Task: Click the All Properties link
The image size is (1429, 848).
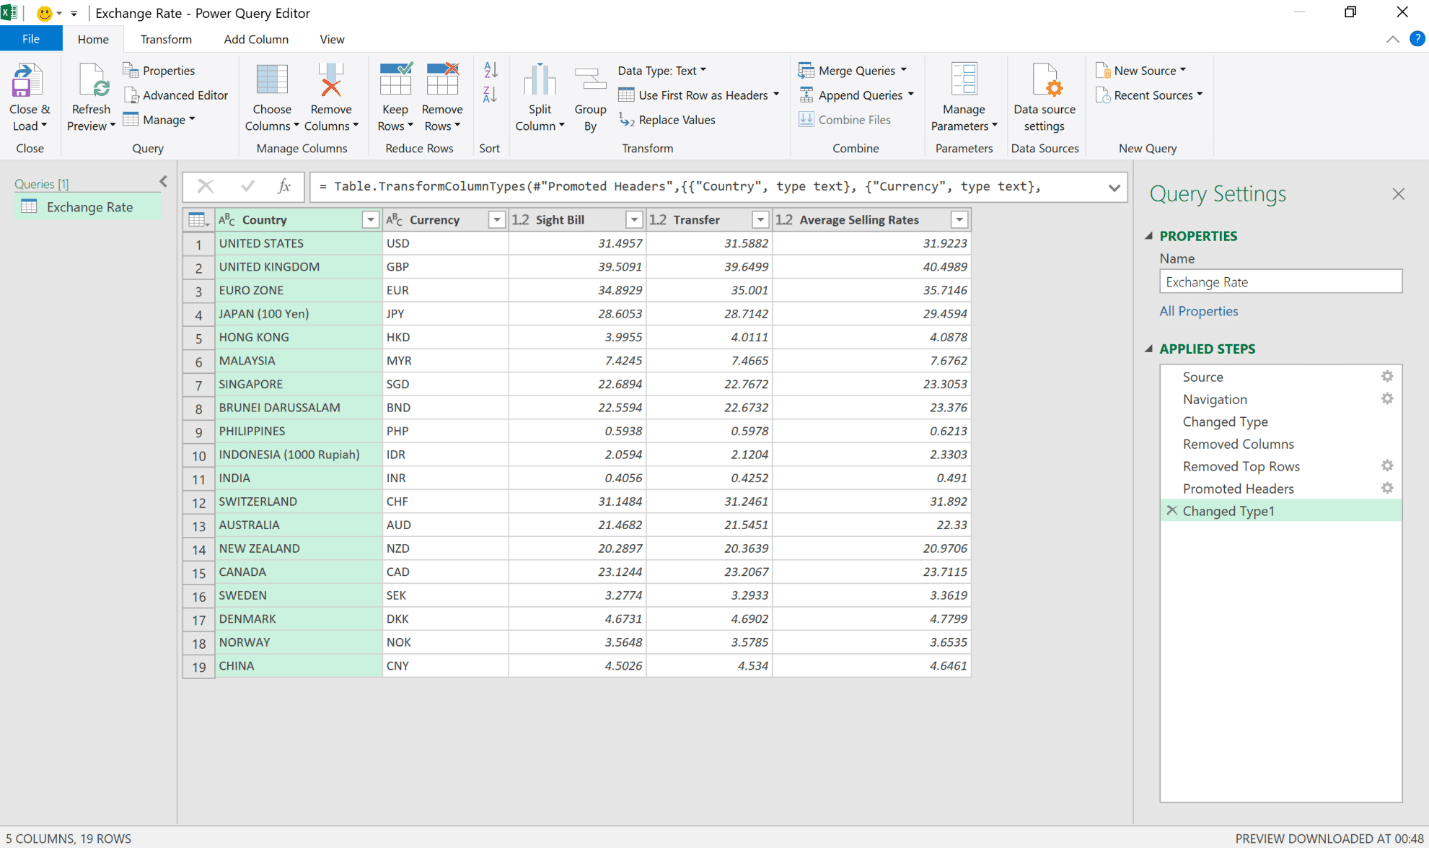Action: [1199, 310]
